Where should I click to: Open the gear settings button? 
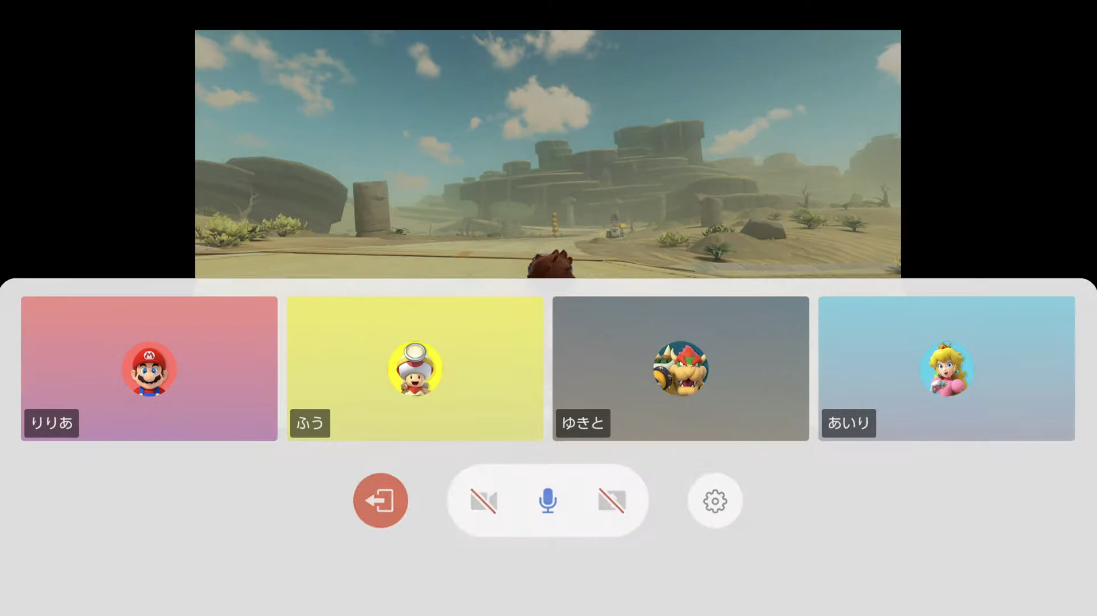pos(714,500)
